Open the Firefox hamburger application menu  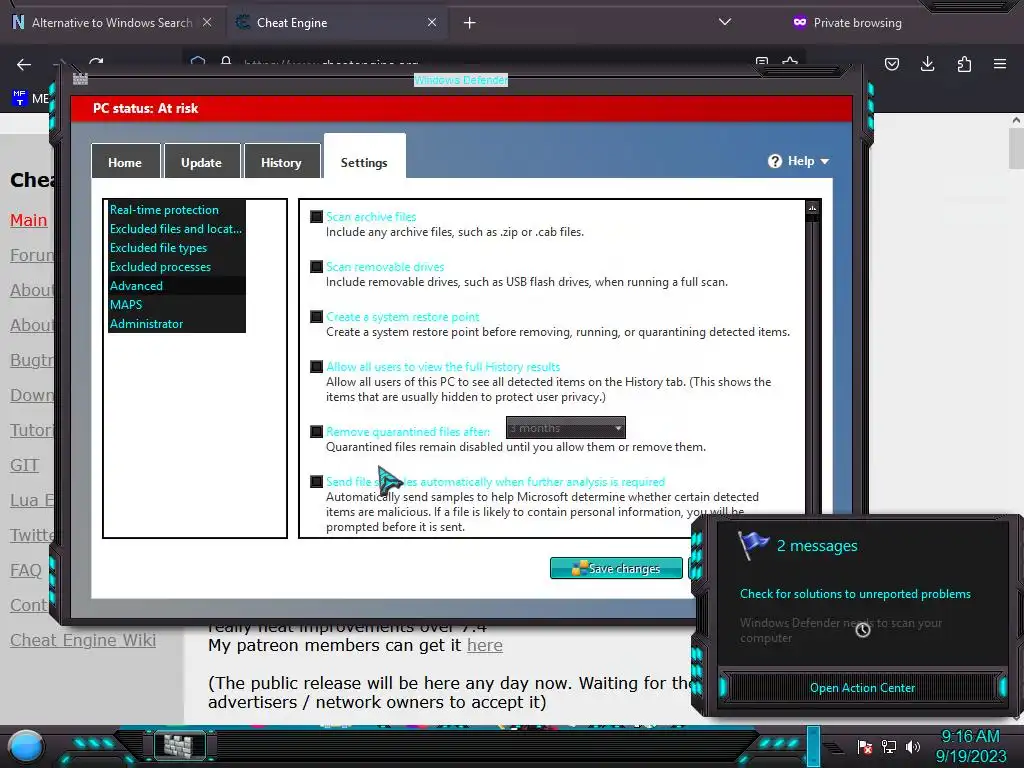click(1000, 64)
